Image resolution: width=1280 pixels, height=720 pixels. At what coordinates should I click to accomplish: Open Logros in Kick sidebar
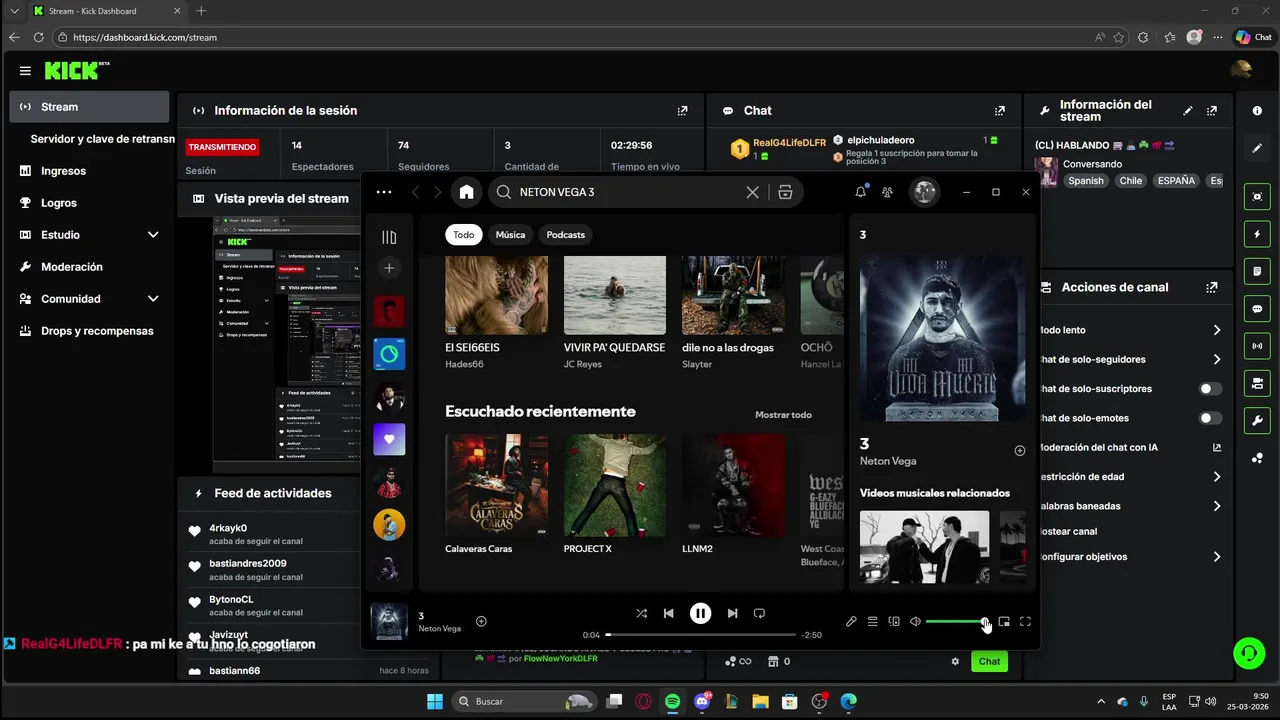pos(89,203)
